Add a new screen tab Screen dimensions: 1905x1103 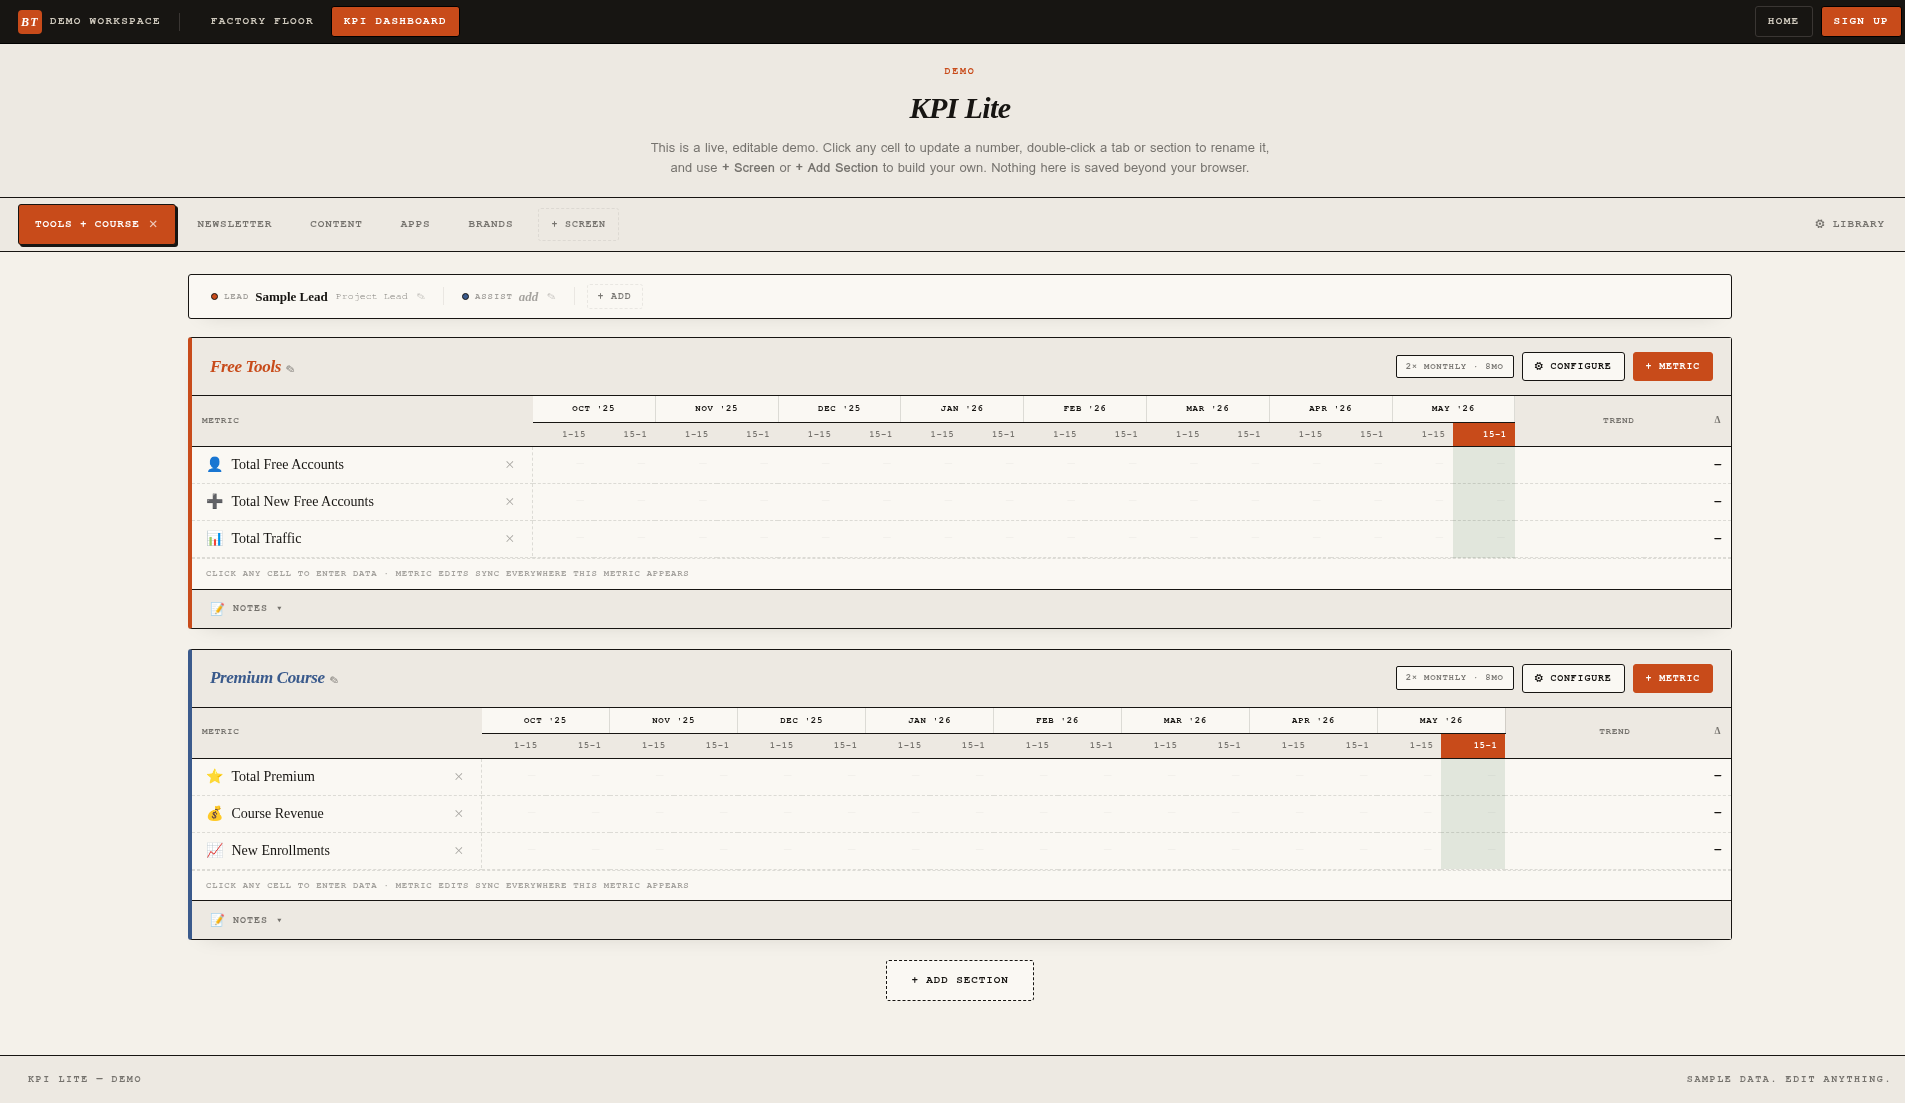pos(578,224)
